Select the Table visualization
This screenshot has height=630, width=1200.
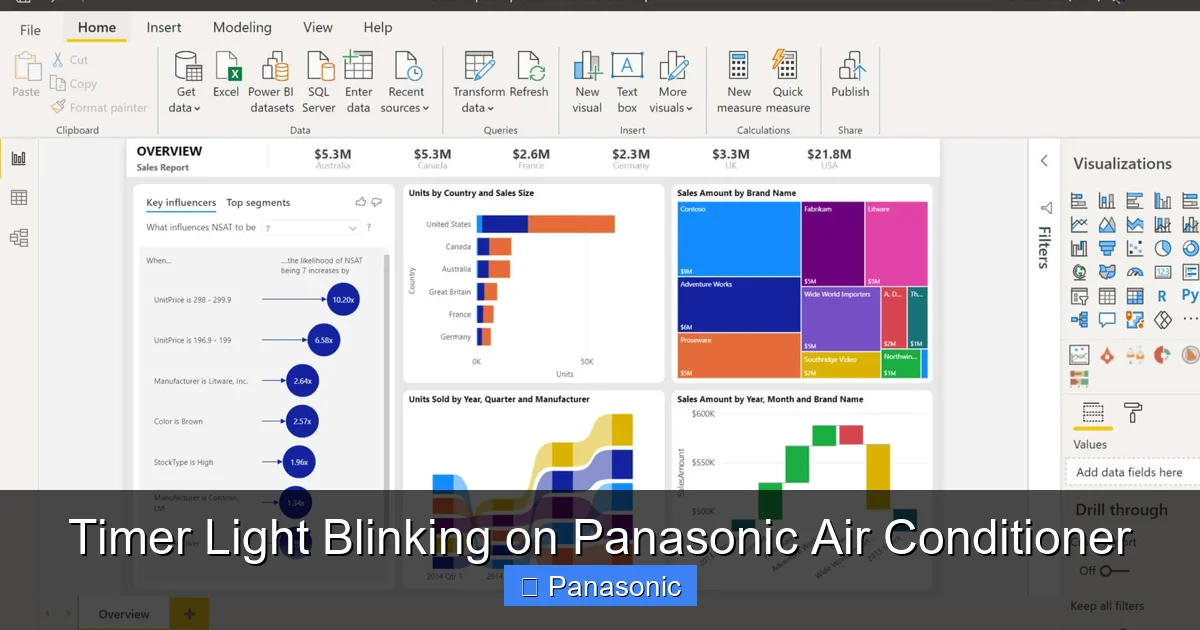(1107, 296)
